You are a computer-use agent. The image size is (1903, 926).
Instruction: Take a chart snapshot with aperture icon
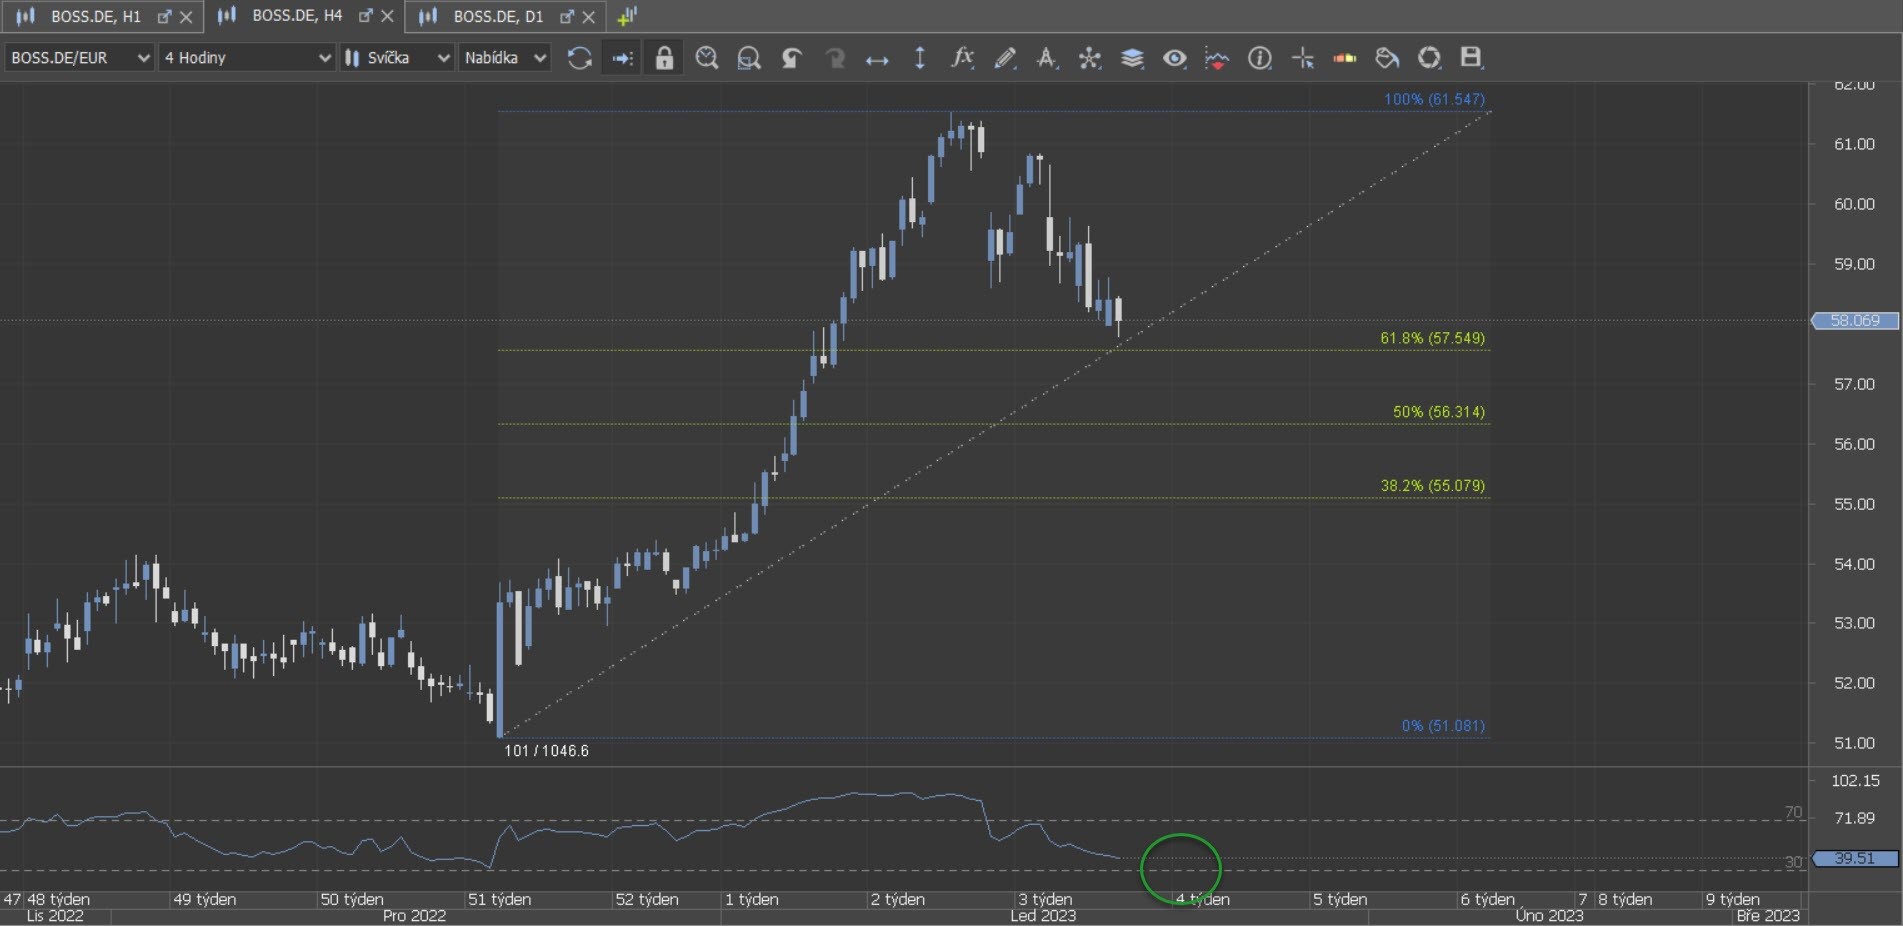(x=1430, y=58)
